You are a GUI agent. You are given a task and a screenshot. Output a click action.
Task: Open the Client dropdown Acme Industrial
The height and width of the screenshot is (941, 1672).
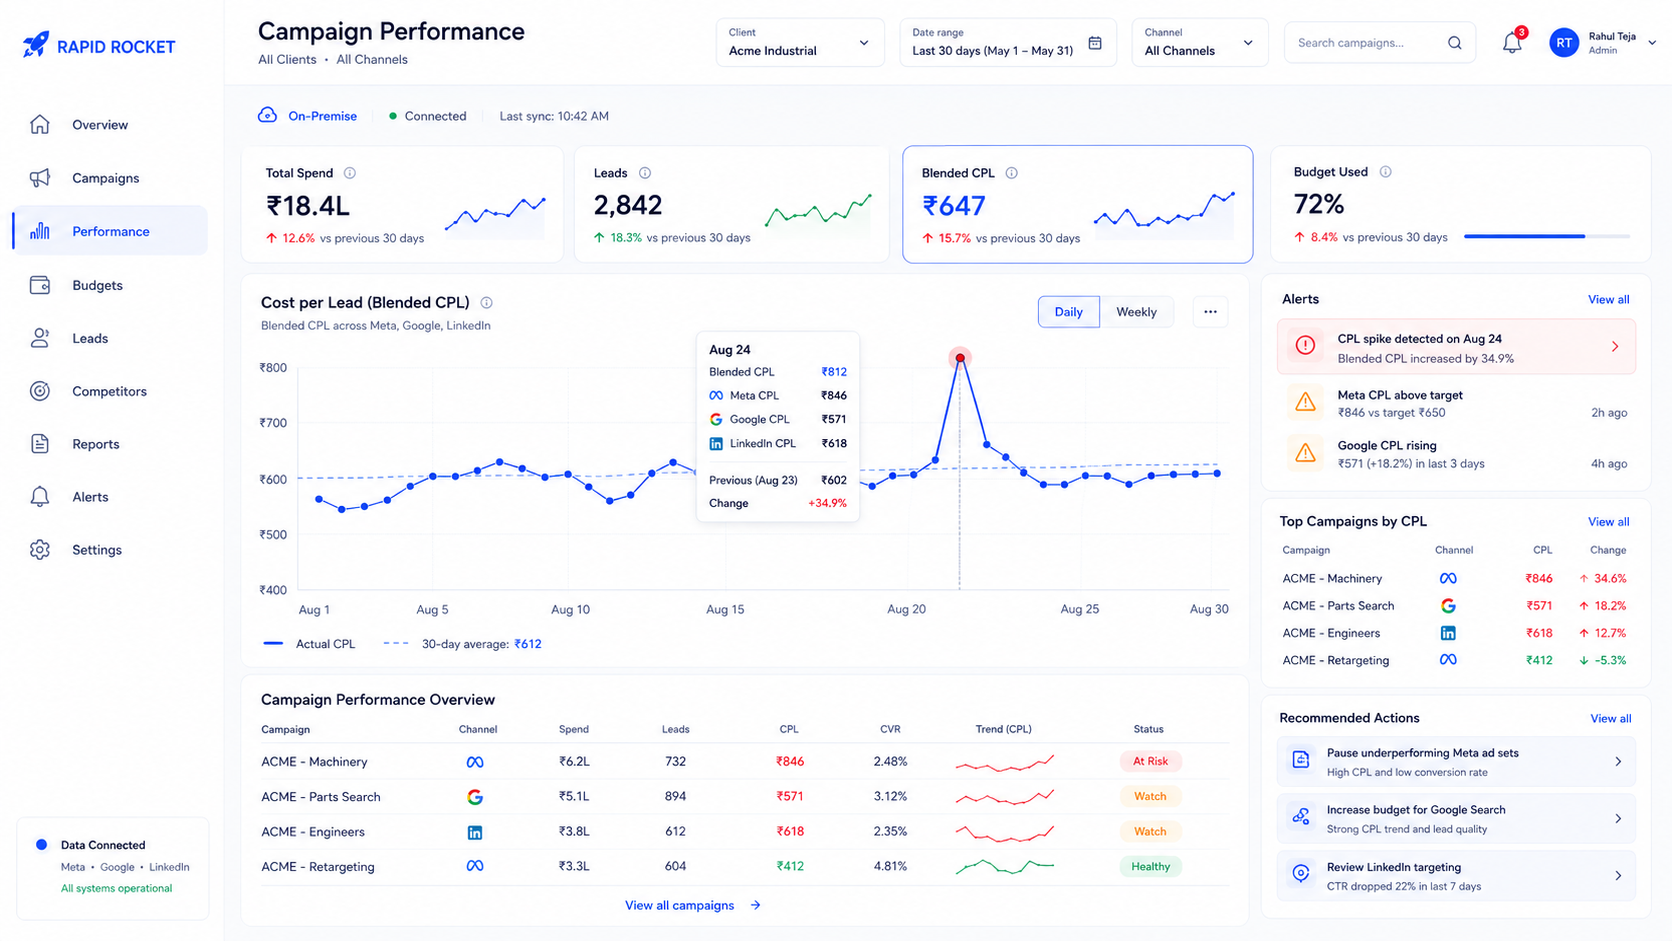[x=800, y=43]
